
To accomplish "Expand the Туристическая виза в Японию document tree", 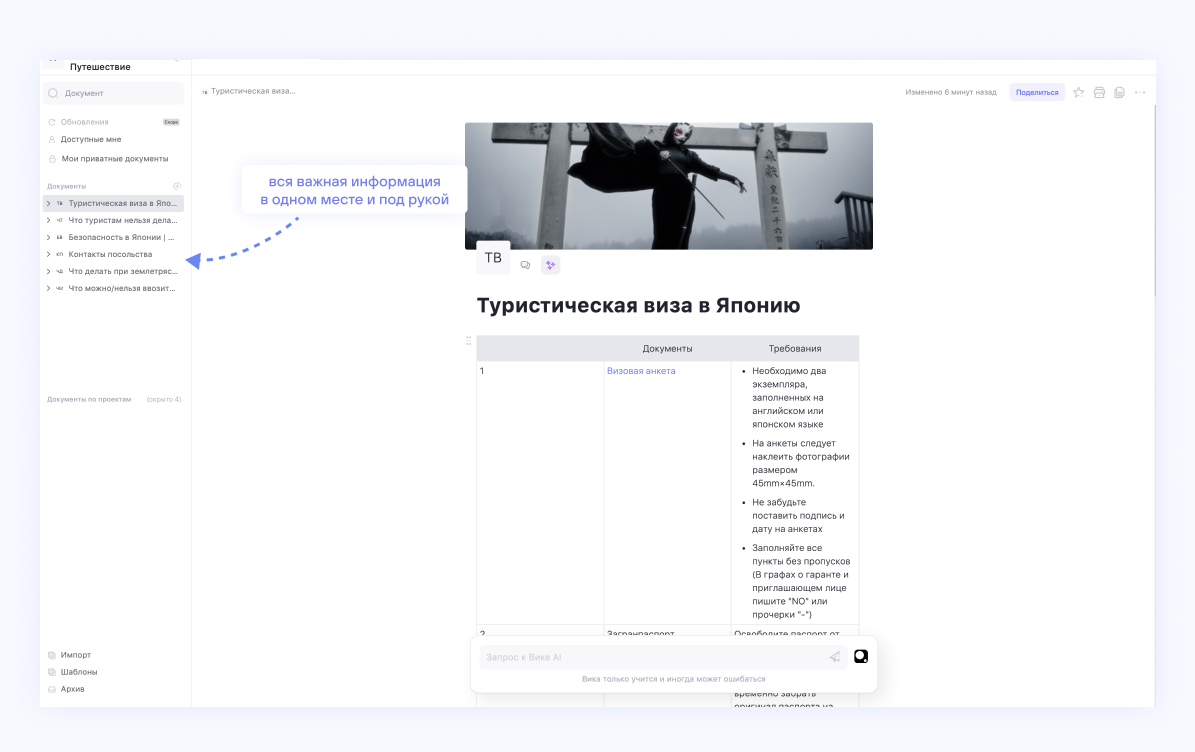I will [x=49, y=203].
